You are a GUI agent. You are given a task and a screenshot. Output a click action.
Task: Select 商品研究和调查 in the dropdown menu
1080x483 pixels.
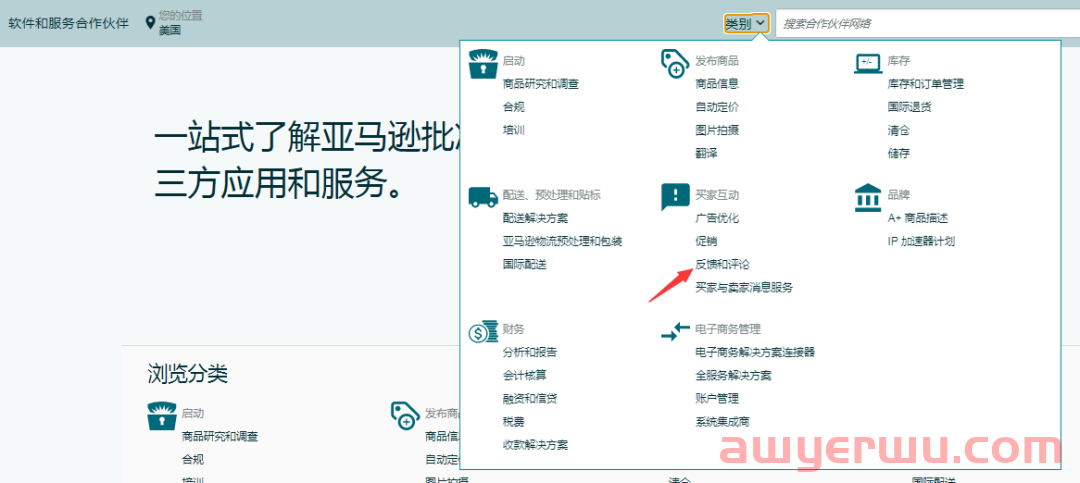click(x=541, y=84)
